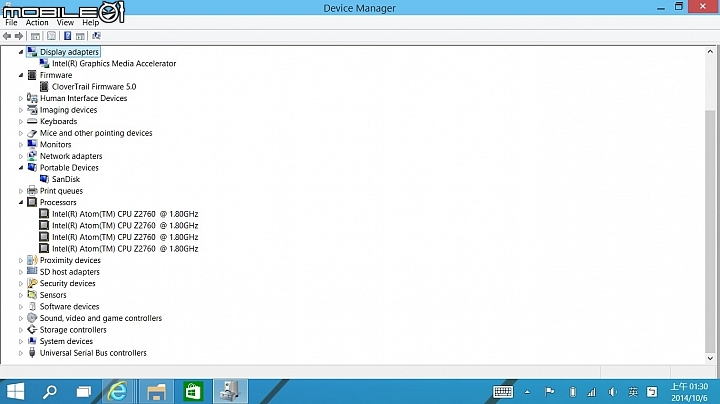Image resolution: width=720 pixels, height=404 pixels.
Task: Go forward using the toolbar arrow
Action: (x=19, y=36)
